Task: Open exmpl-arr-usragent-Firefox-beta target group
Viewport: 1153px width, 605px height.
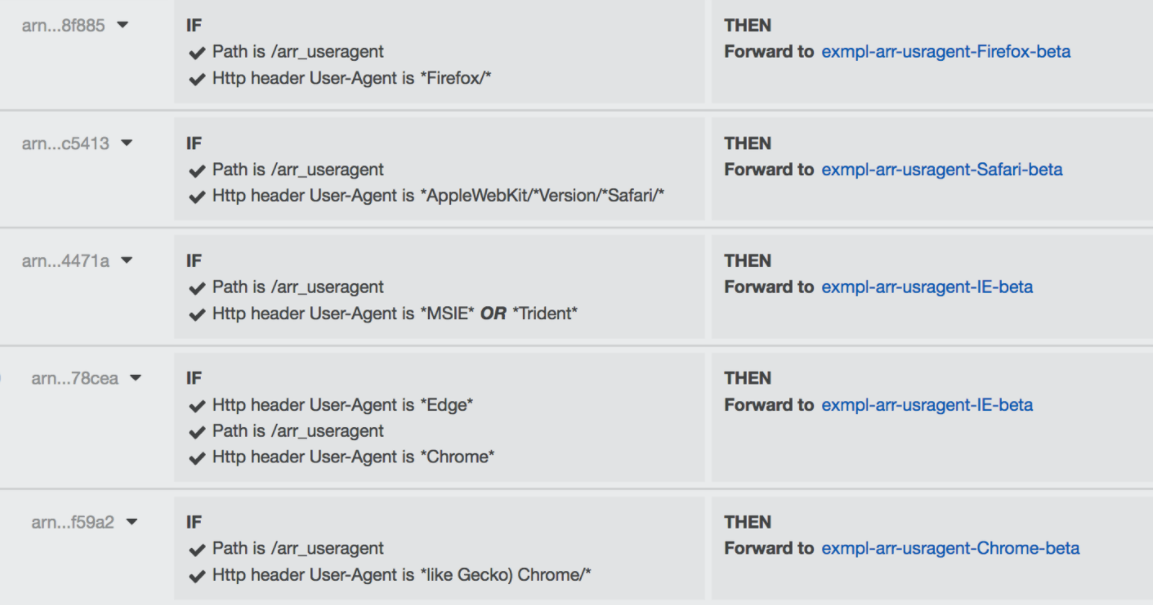Action: pyautogui.click(x=945, y=51)
